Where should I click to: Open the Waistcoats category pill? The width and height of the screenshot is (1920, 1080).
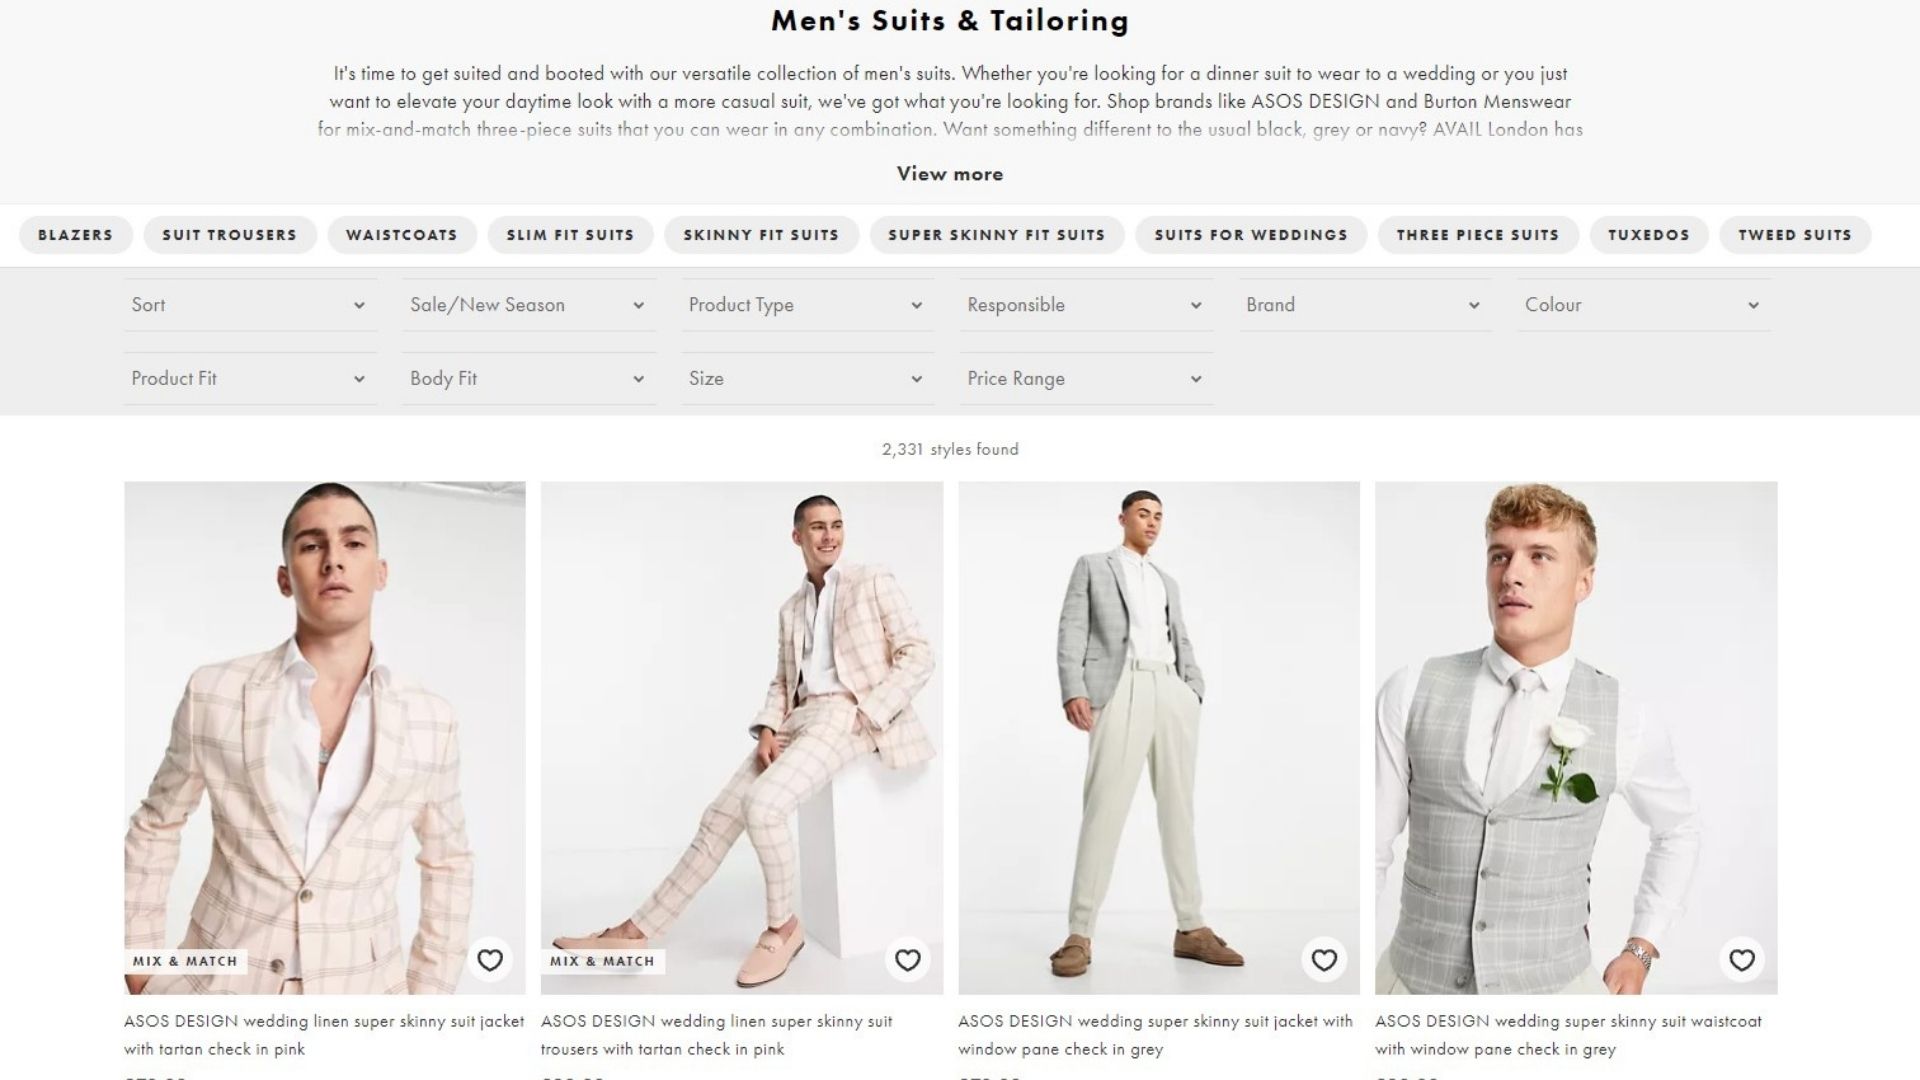(x=401, y=235)
